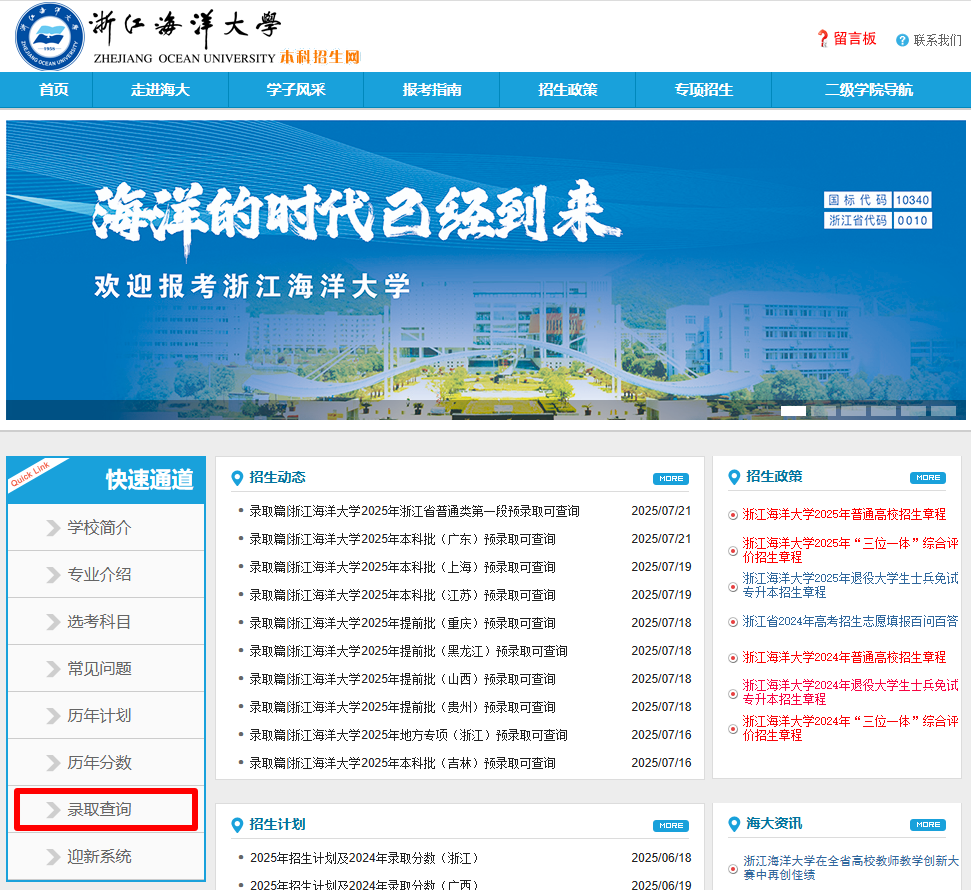Click the pin icon next to 招生动态
971x890 pixels.
tap(237, 478)
